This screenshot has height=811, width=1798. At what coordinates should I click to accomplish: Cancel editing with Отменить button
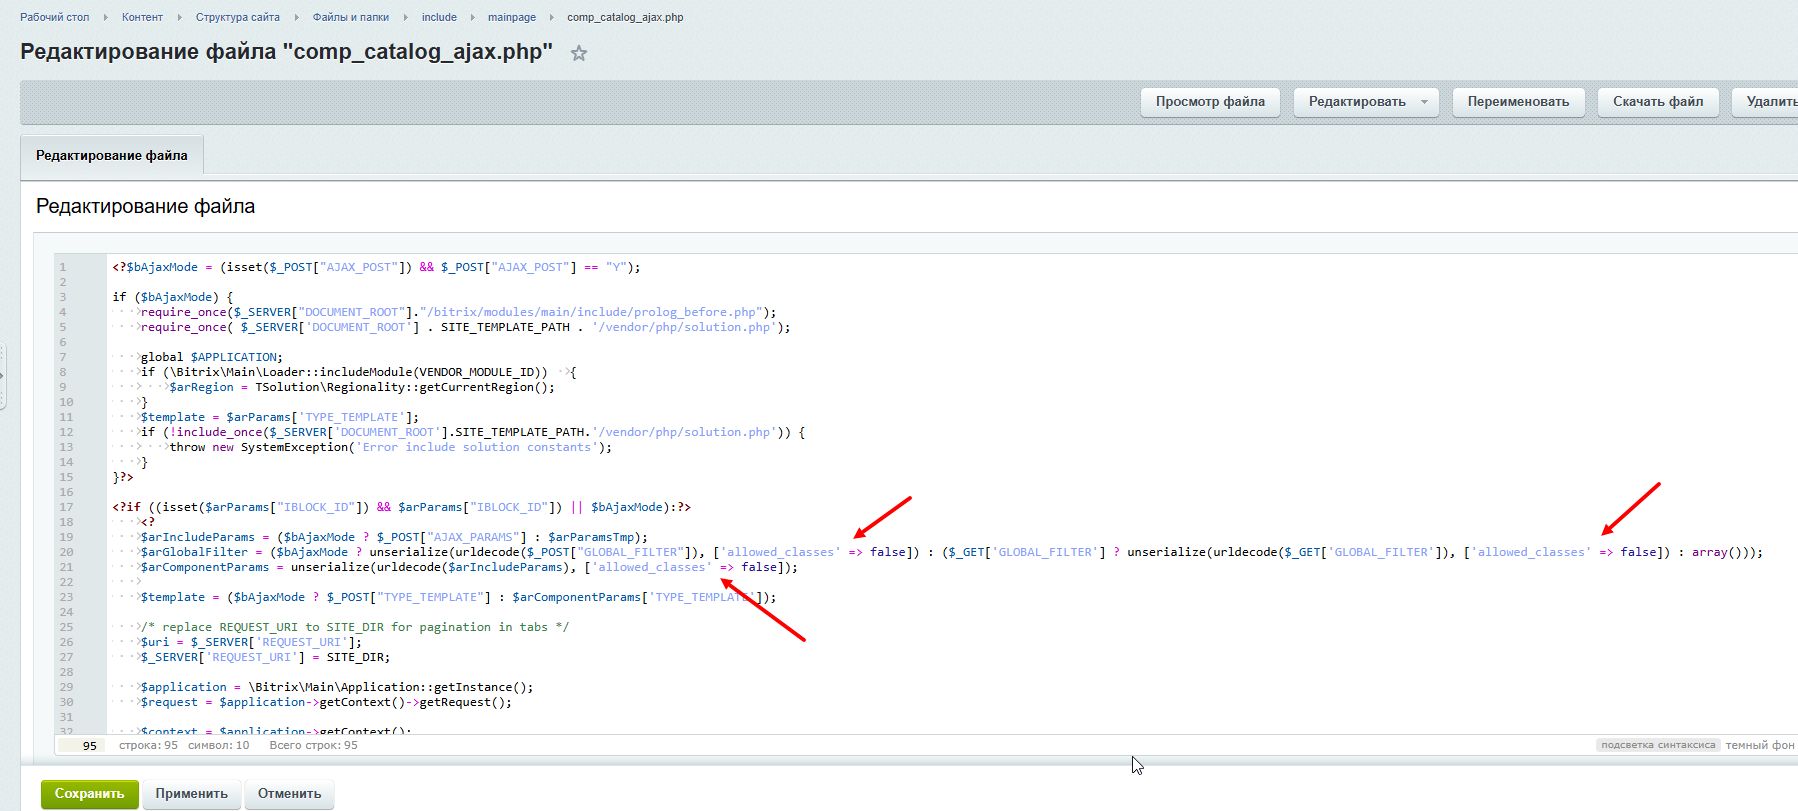tap(289, 794)
